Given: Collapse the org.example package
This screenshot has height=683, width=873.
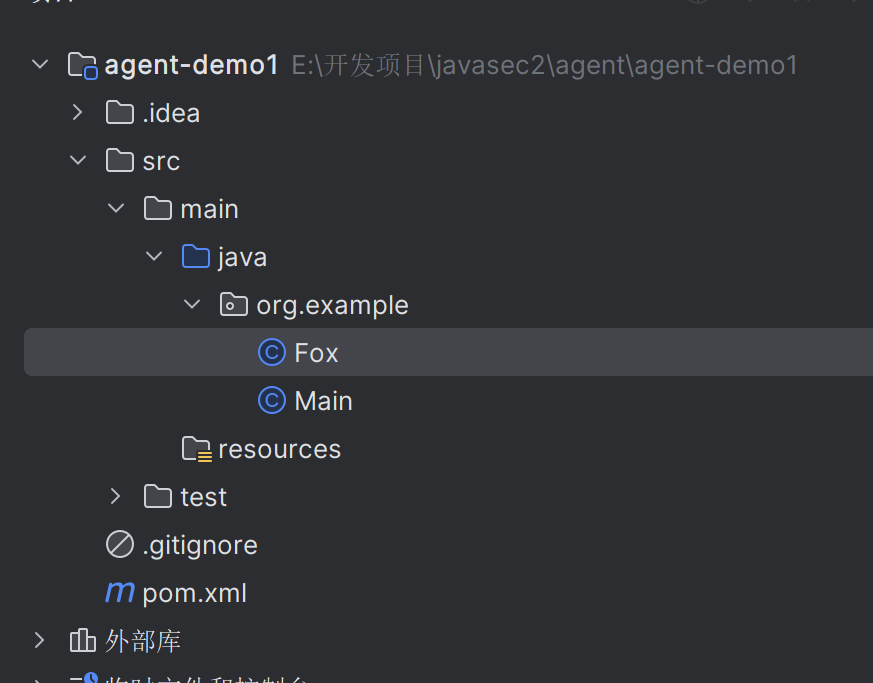Looking at the screenshot, I should tap(192, 305).
